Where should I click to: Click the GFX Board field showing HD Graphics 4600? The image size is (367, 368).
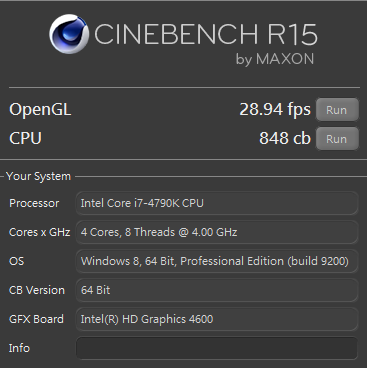click(x=217, y=319)
